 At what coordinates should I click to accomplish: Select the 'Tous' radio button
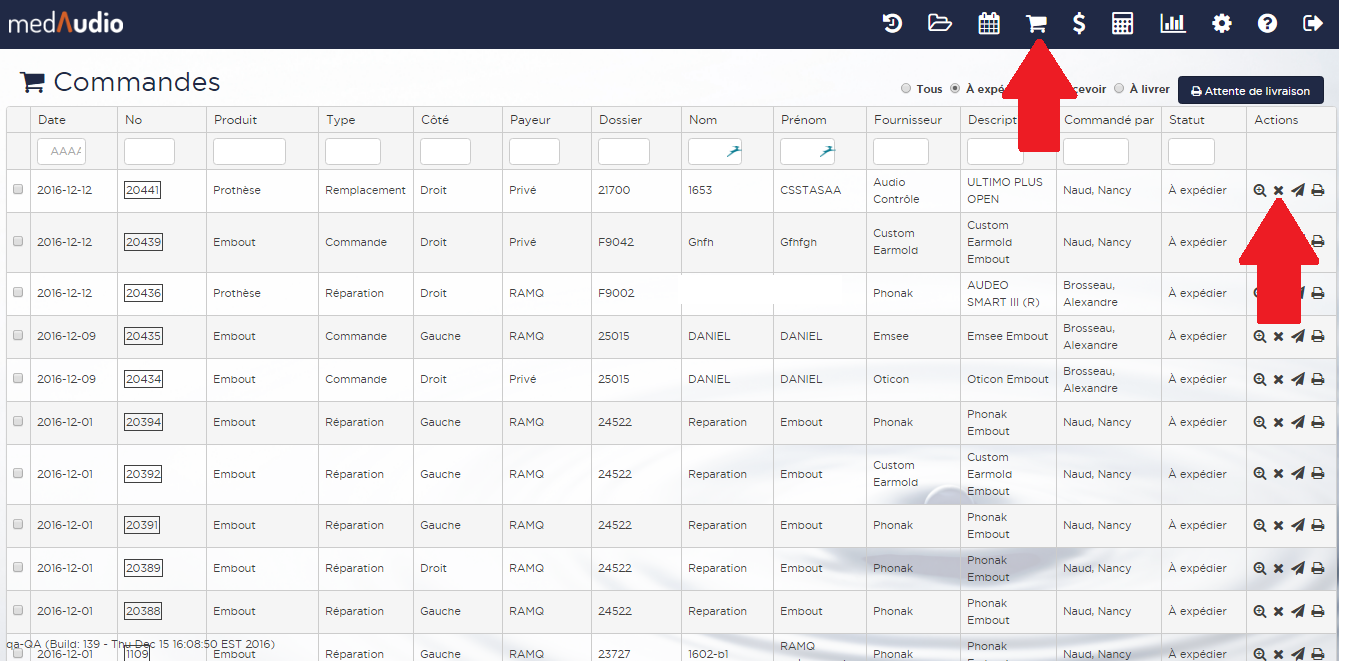[906, 89]
